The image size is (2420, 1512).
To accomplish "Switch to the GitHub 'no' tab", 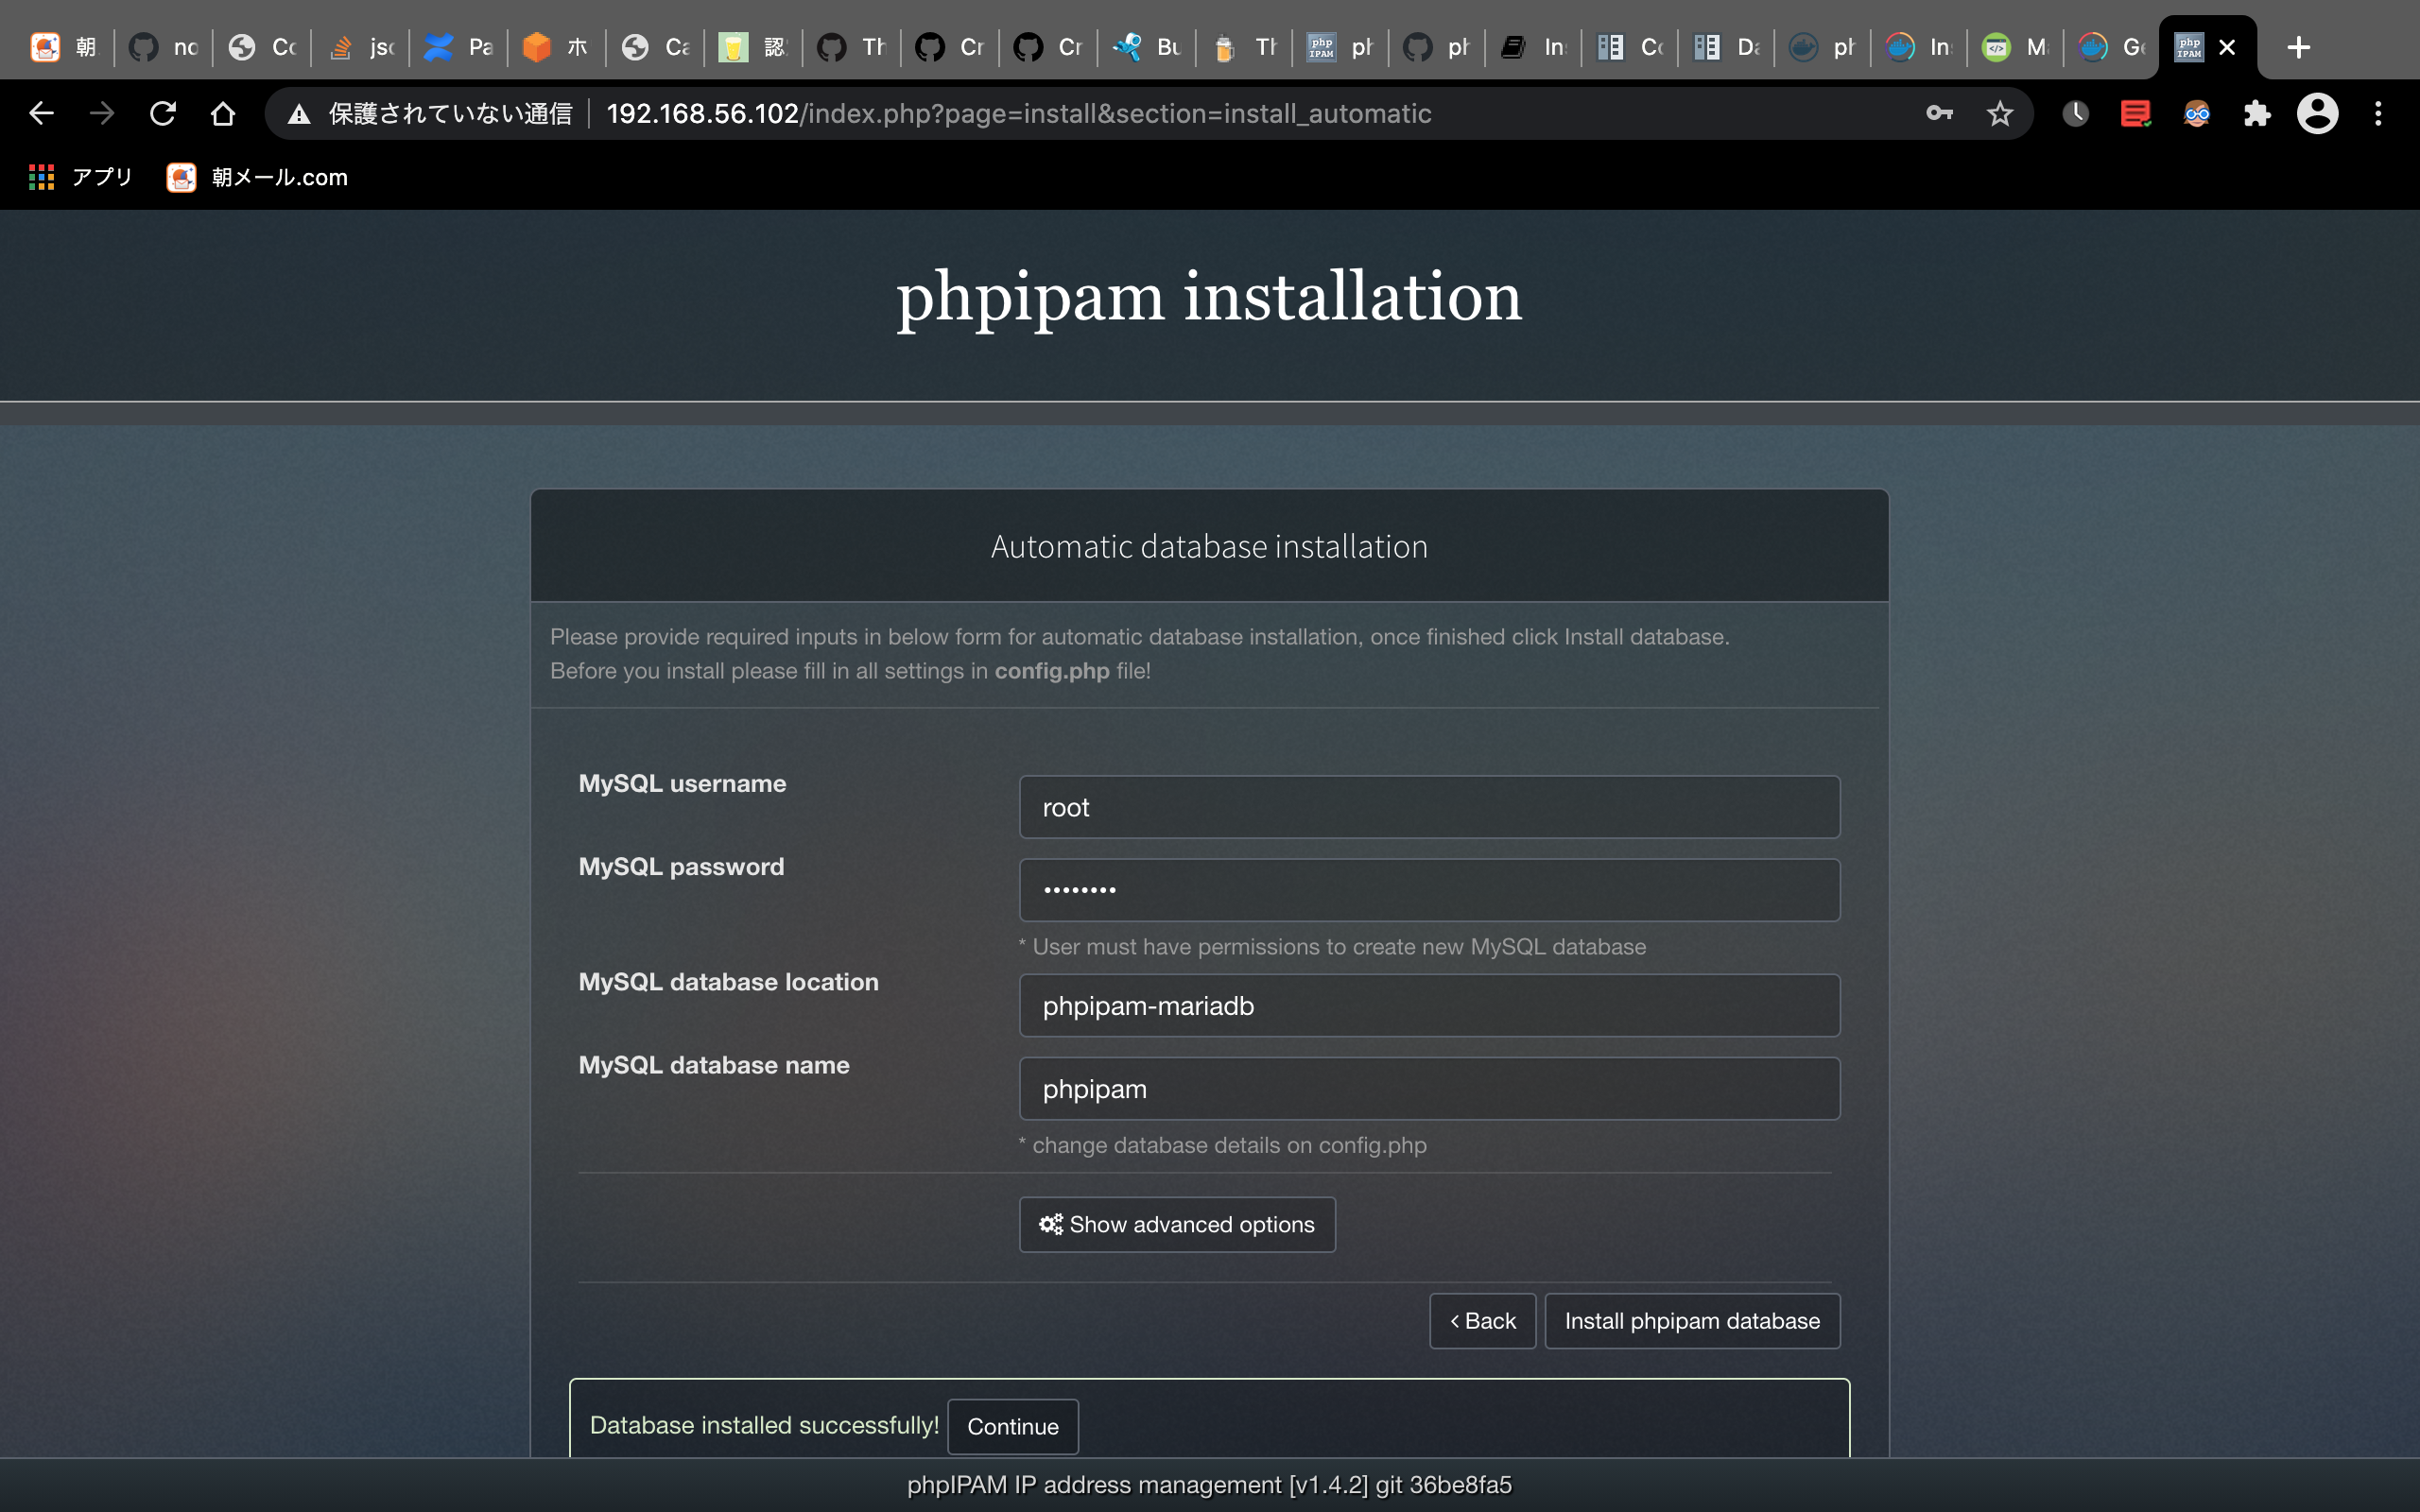I will click(163, 47).
